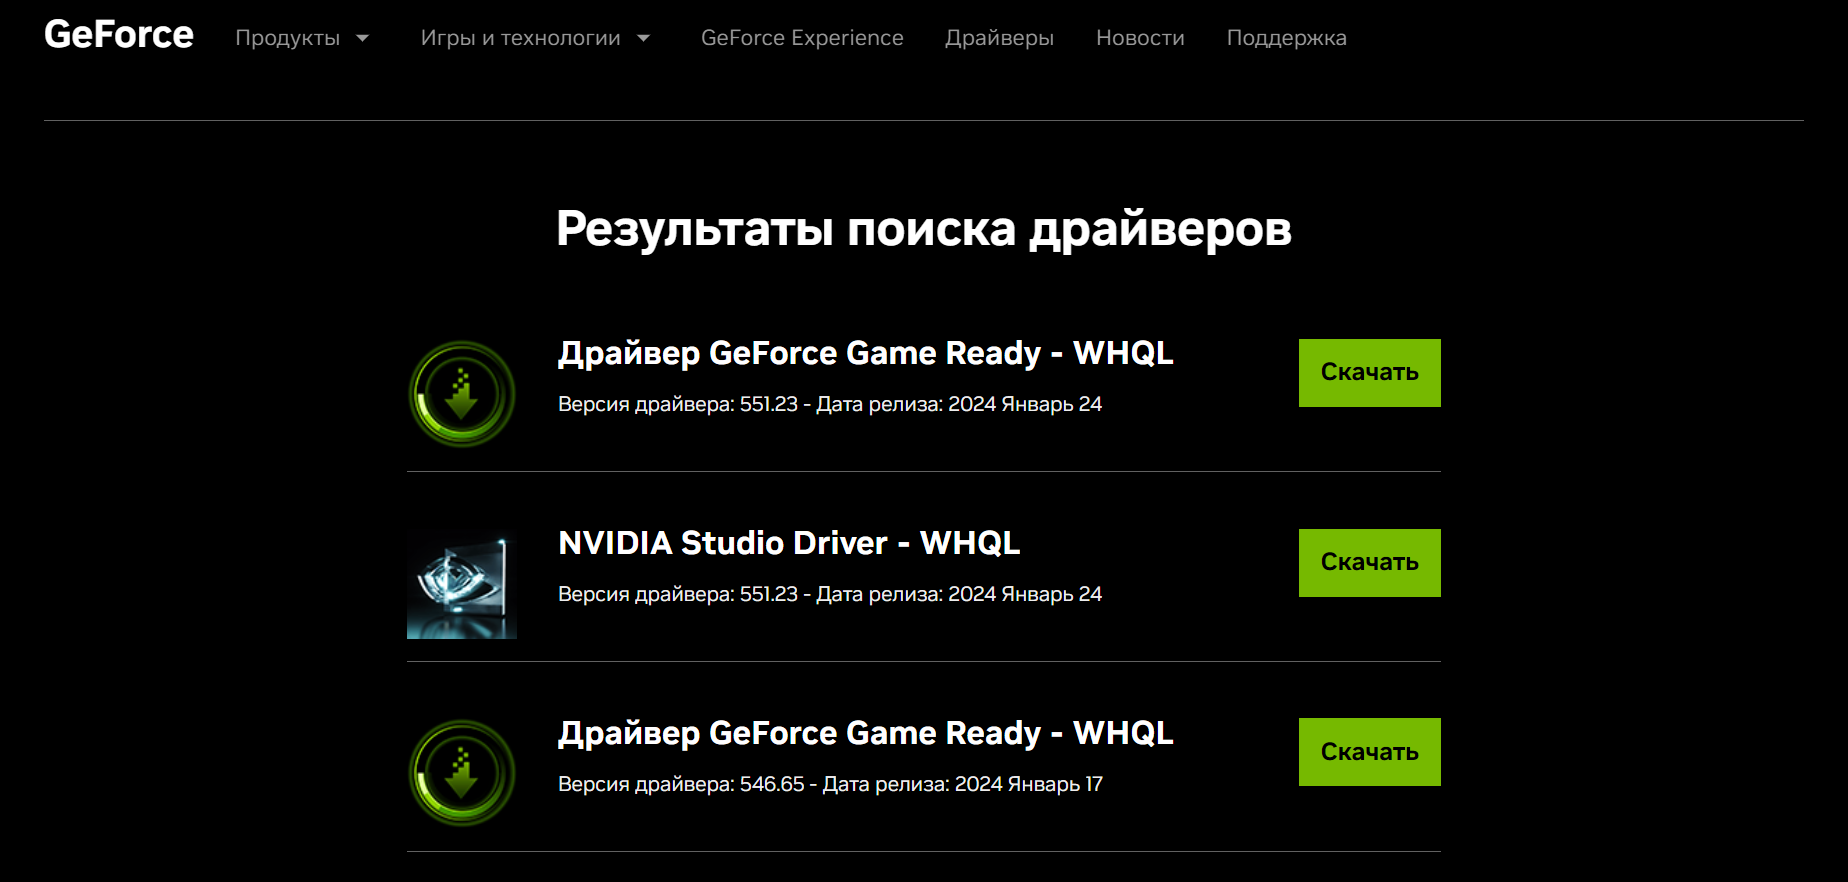Click the GeForce logo

[x=119, y=35]
